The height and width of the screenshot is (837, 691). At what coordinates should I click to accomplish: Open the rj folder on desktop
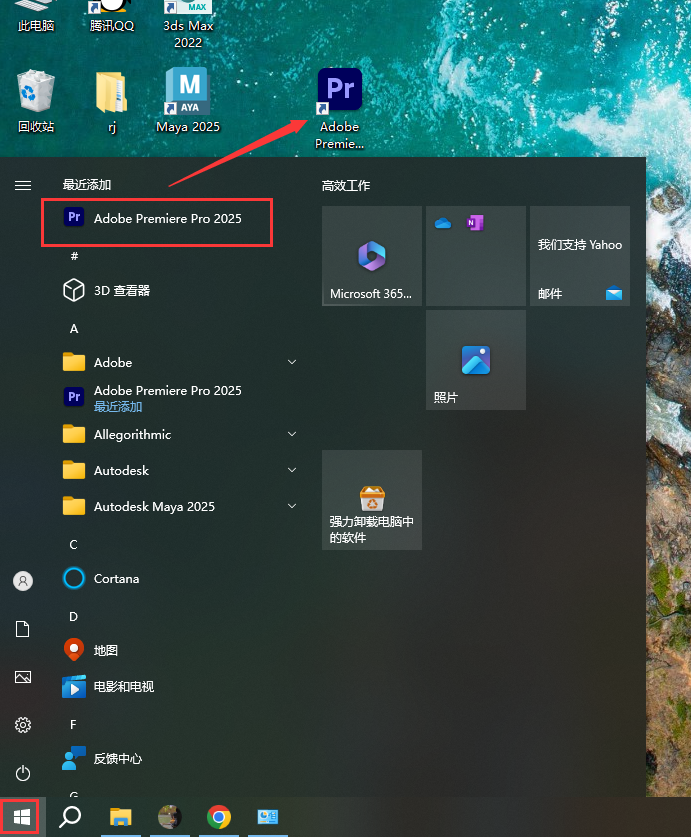point(112,101)
